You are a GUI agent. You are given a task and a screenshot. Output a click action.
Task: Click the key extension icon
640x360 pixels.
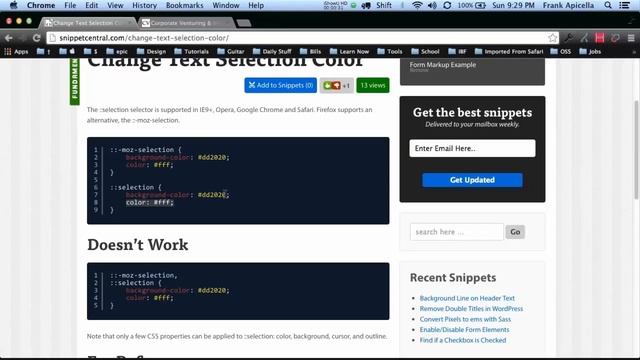click(568, 38)
